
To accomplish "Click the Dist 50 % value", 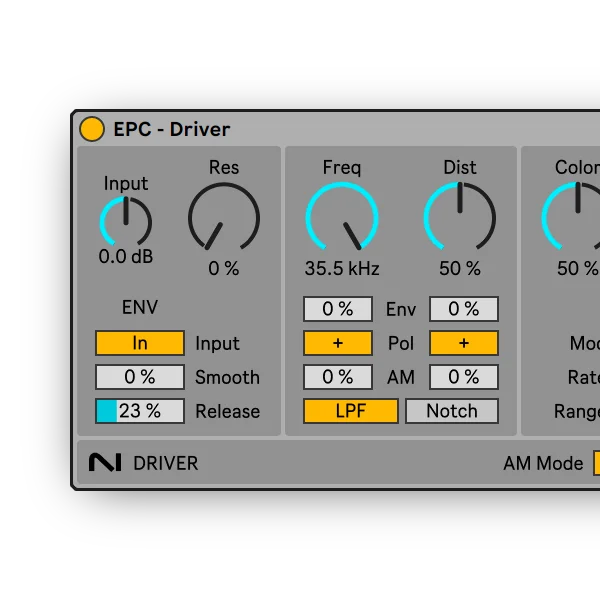I will click(x=460, y=268).
